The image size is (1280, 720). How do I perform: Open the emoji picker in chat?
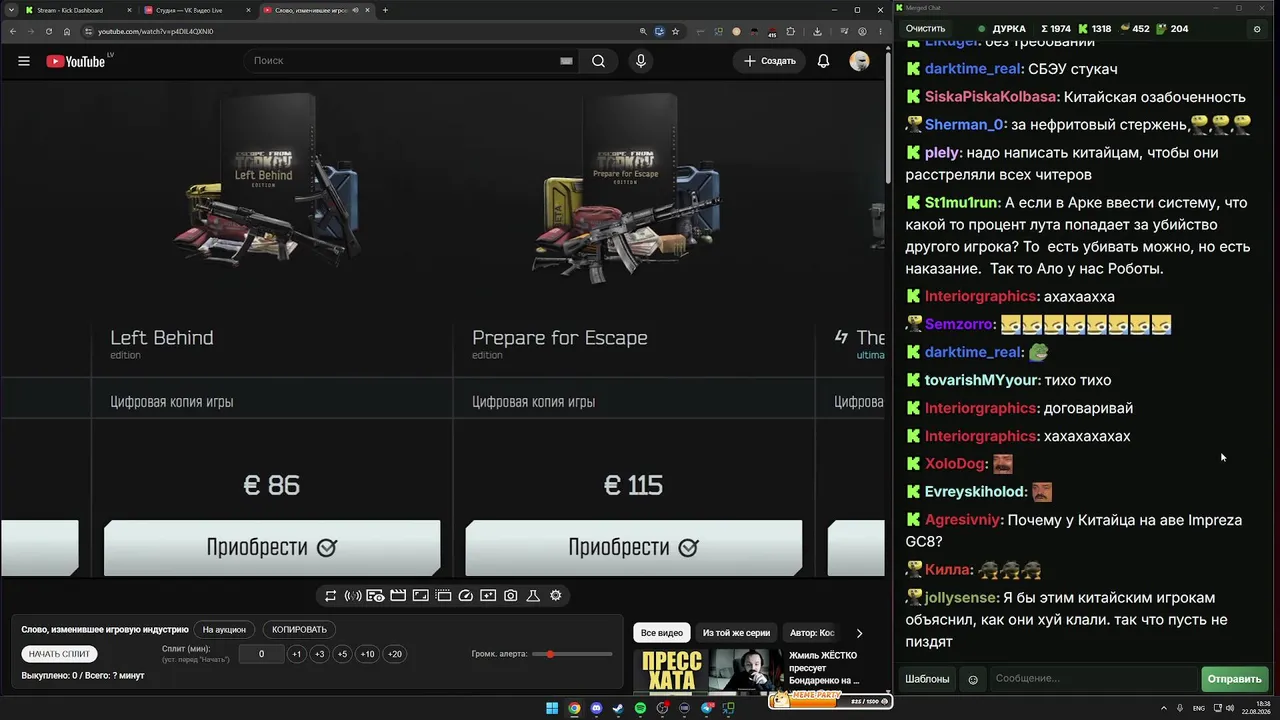pos(973,680)
